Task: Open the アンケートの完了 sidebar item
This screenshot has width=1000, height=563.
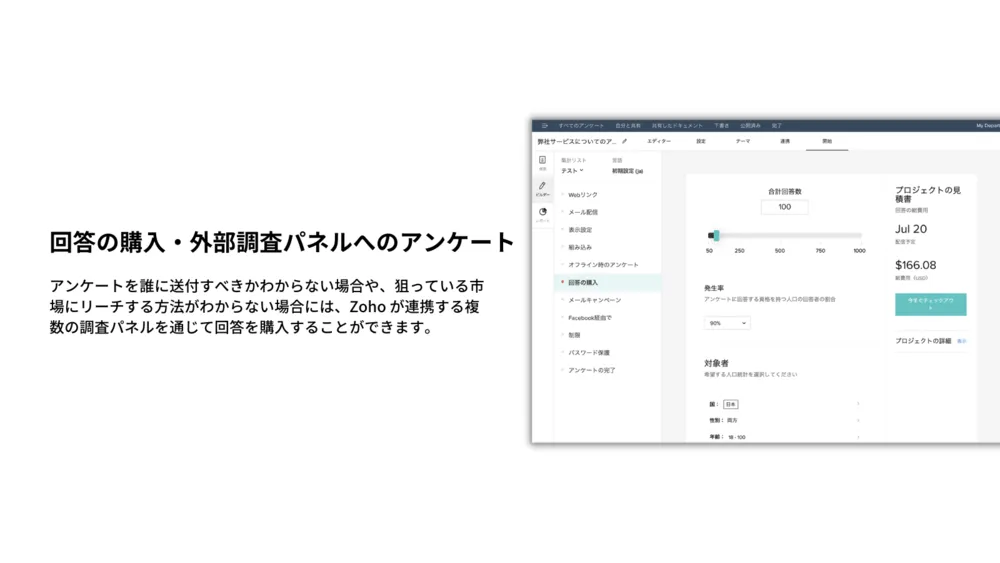Action: pyautogui.click(x=591, y=370)
